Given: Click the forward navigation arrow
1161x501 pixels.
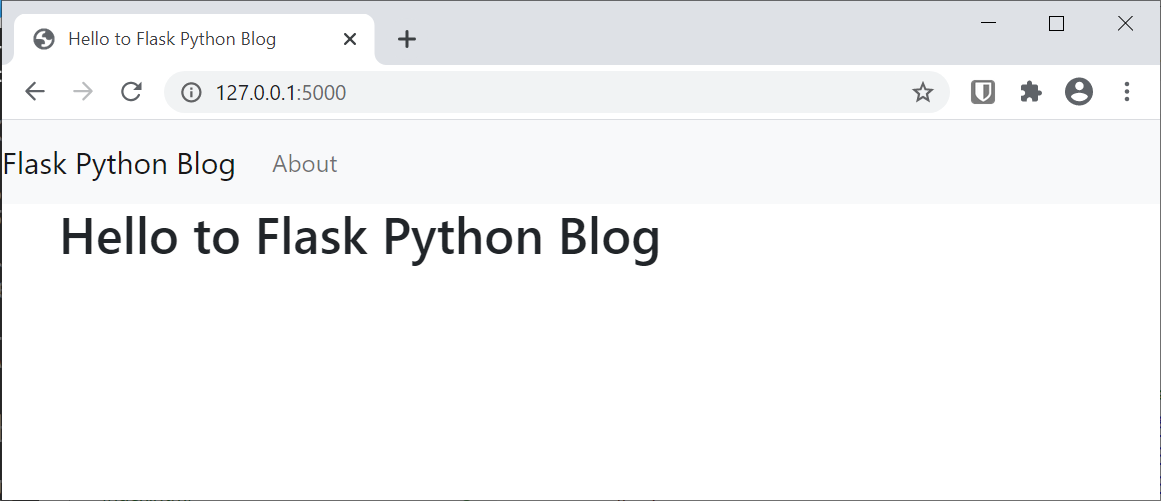Looking at the screenshot, I should (83, 92).
